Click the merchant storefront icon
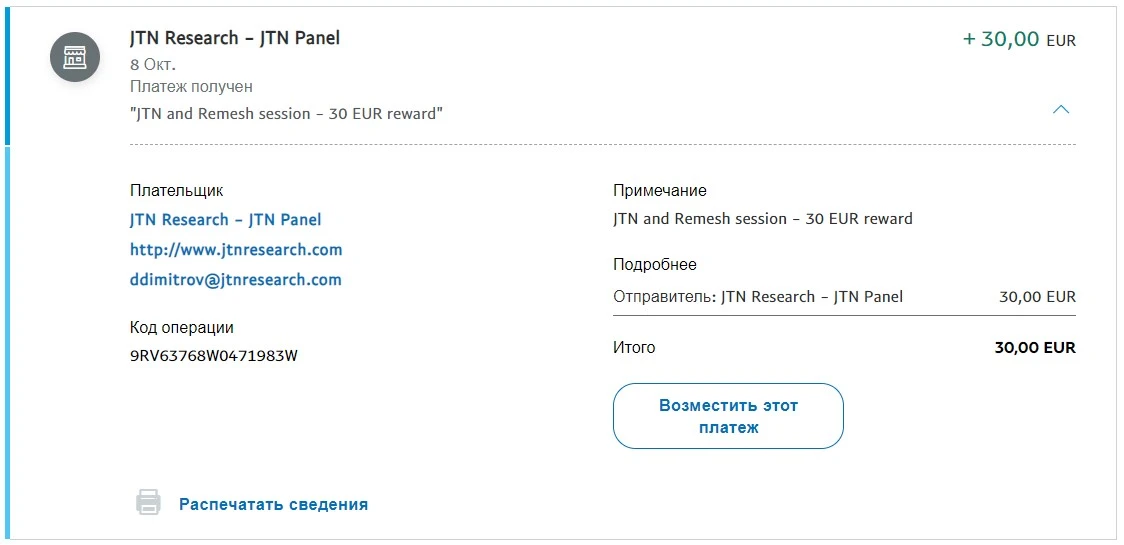This screenshot has height=545, width=1124. [x=75, y=58]
